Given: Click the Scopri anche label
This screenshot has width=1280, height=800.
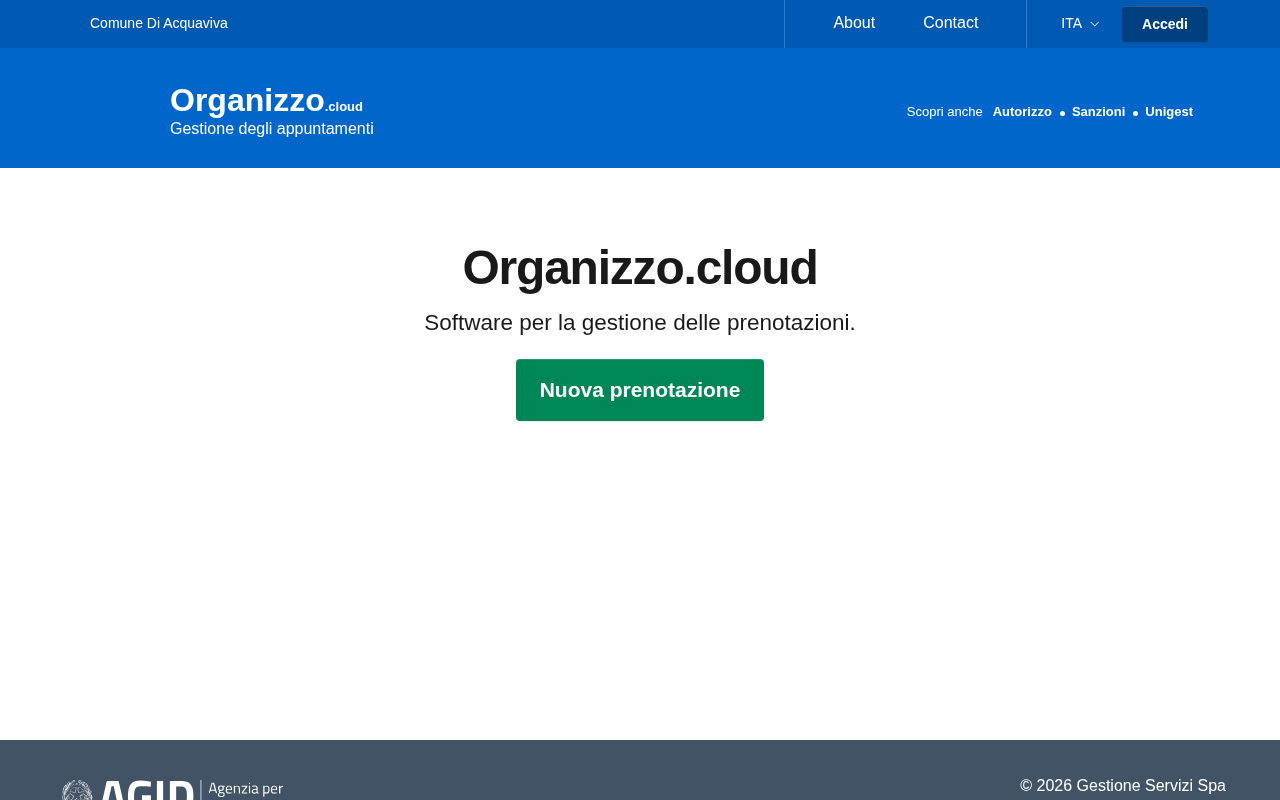Looking at the screenshot, I should [x=944, y=112].
